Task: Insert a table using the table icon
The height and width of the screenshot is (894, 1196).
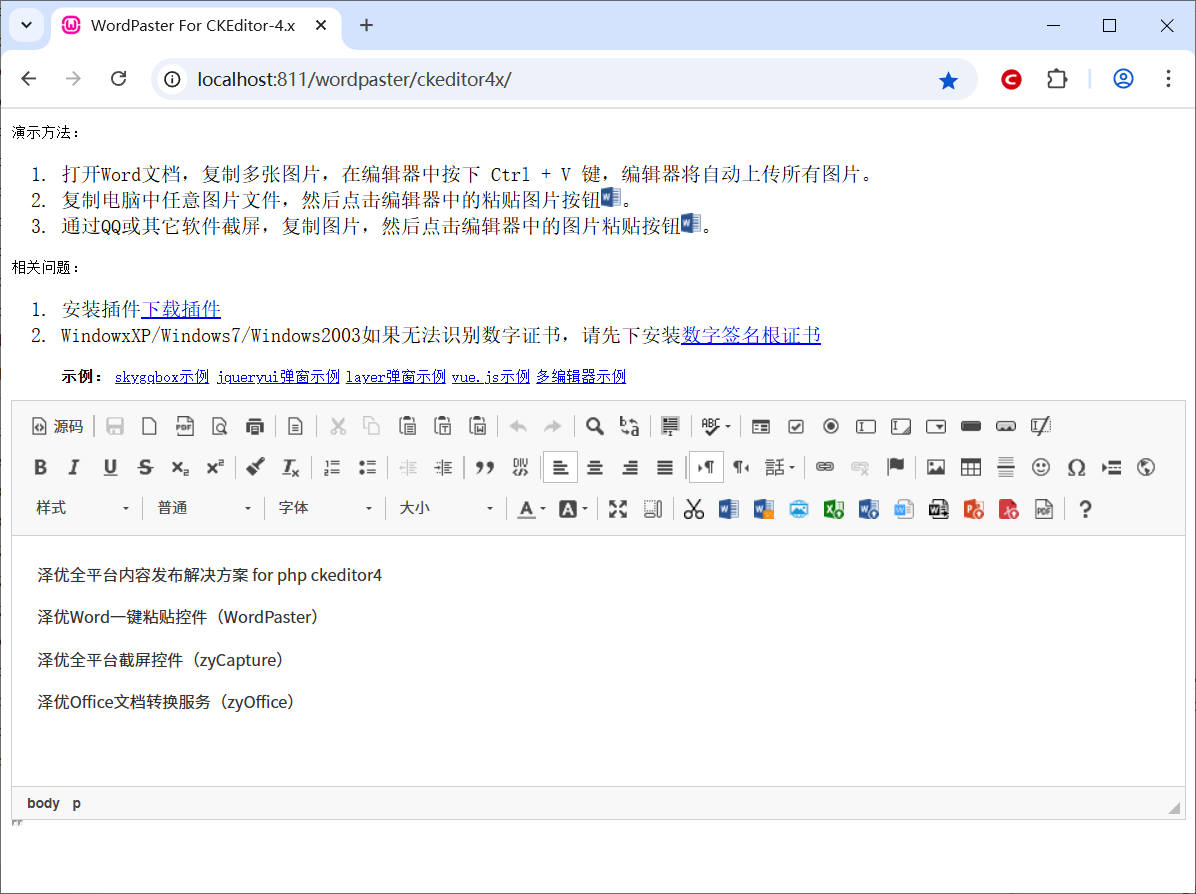Action: pyautogui.click(x=970, y=467)
